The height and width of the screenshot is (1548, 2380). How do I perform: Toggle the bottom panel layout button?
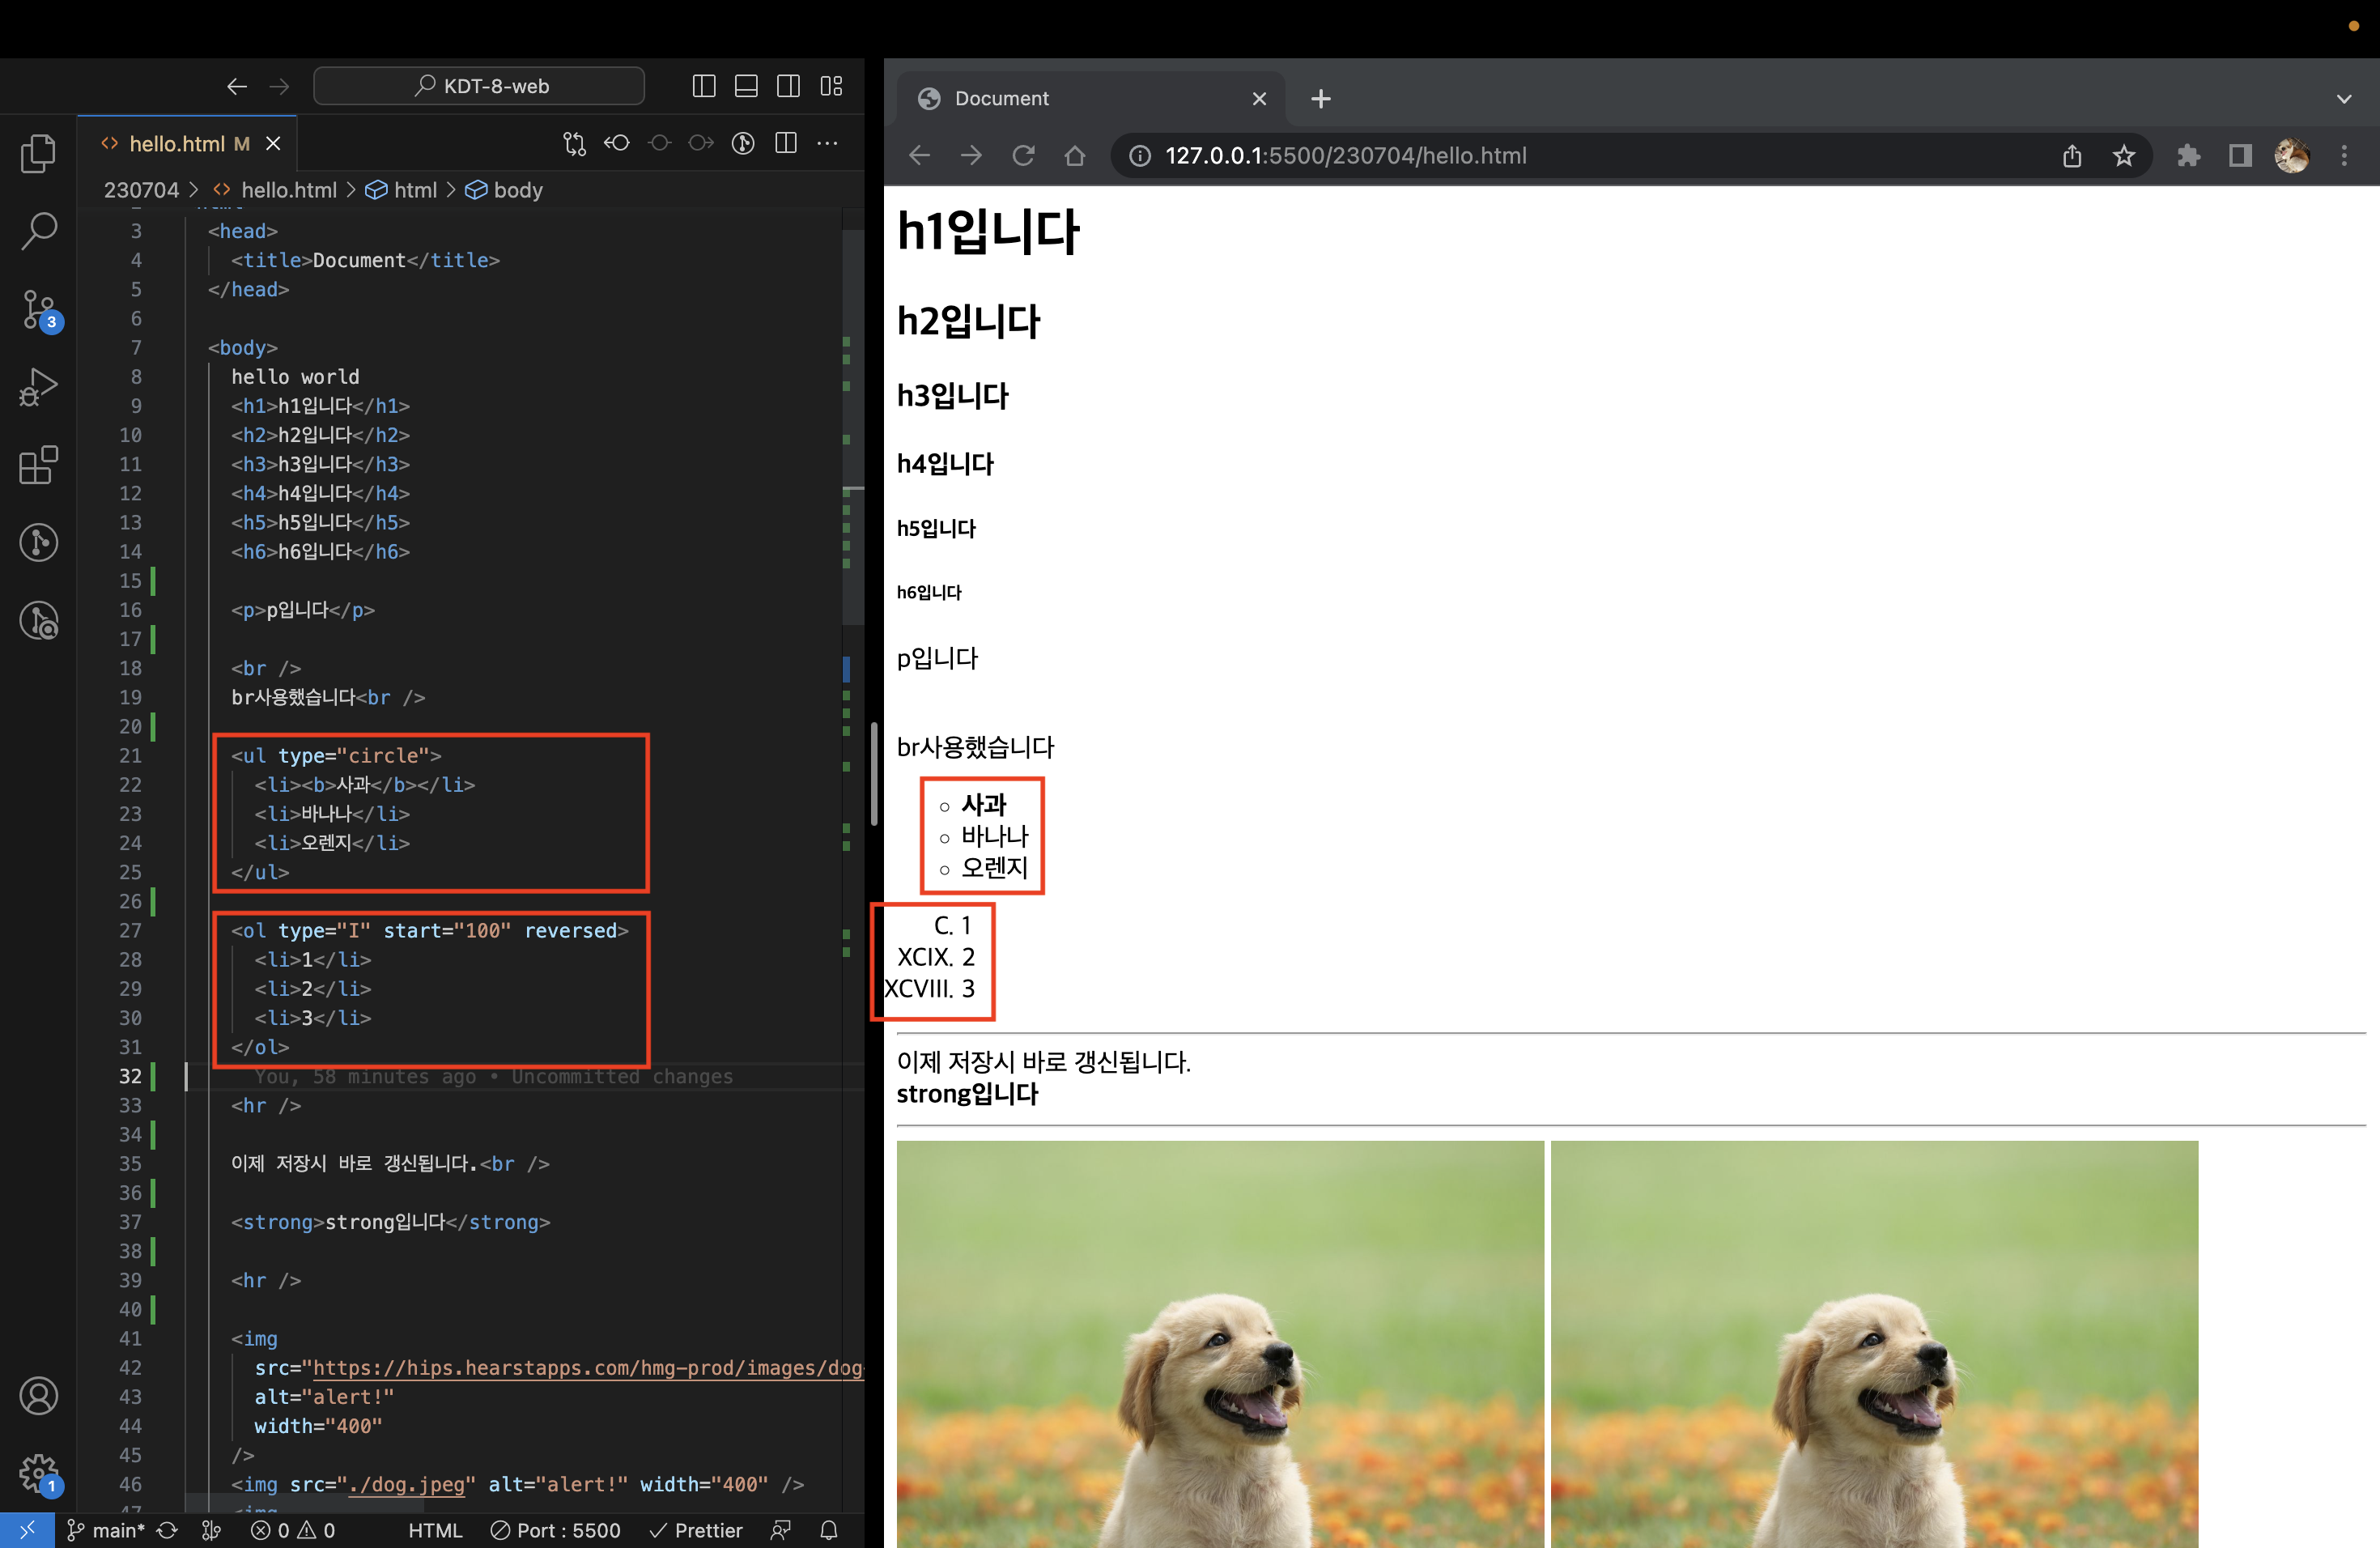(746, 86)
